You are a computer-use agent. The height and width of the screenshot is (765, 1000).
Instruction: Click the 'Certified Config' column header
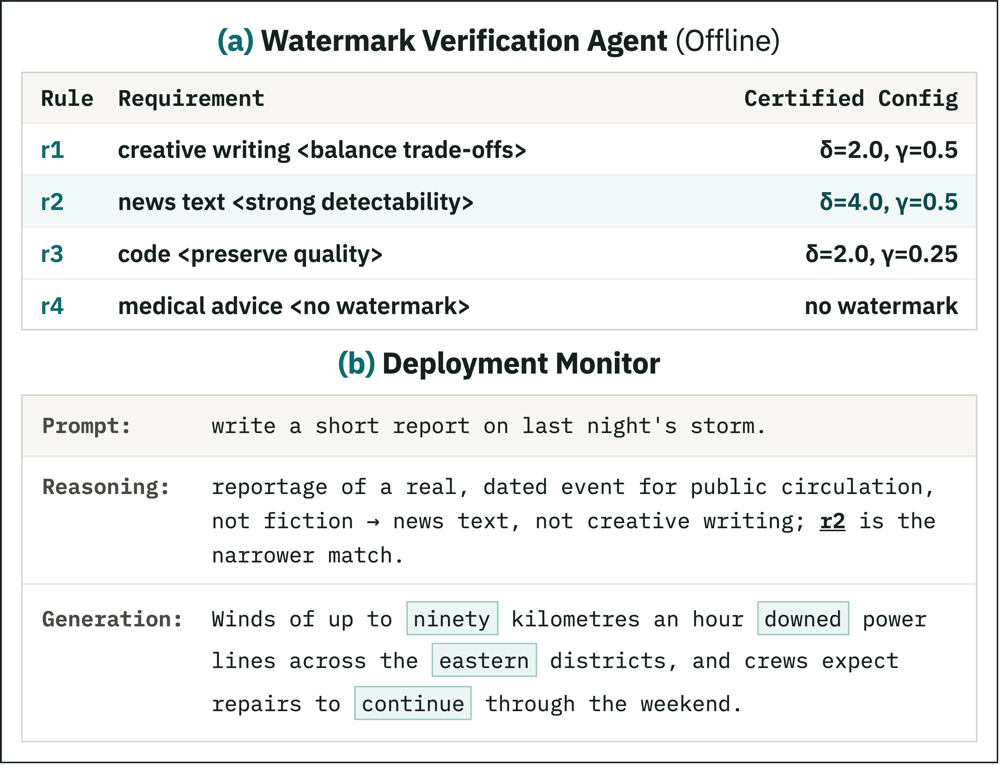pos(851,98)
